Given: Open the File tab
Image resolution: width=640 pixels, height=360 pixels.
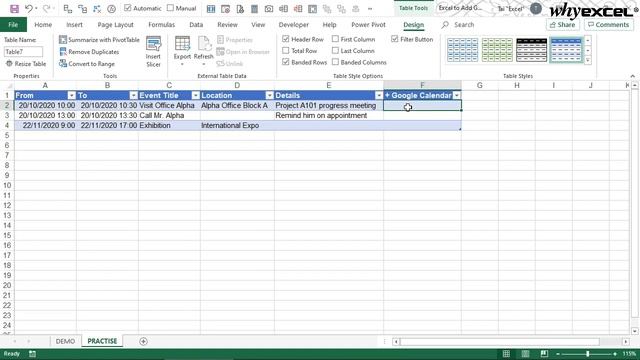Looking at the screenshot, I should click(13, 25).
